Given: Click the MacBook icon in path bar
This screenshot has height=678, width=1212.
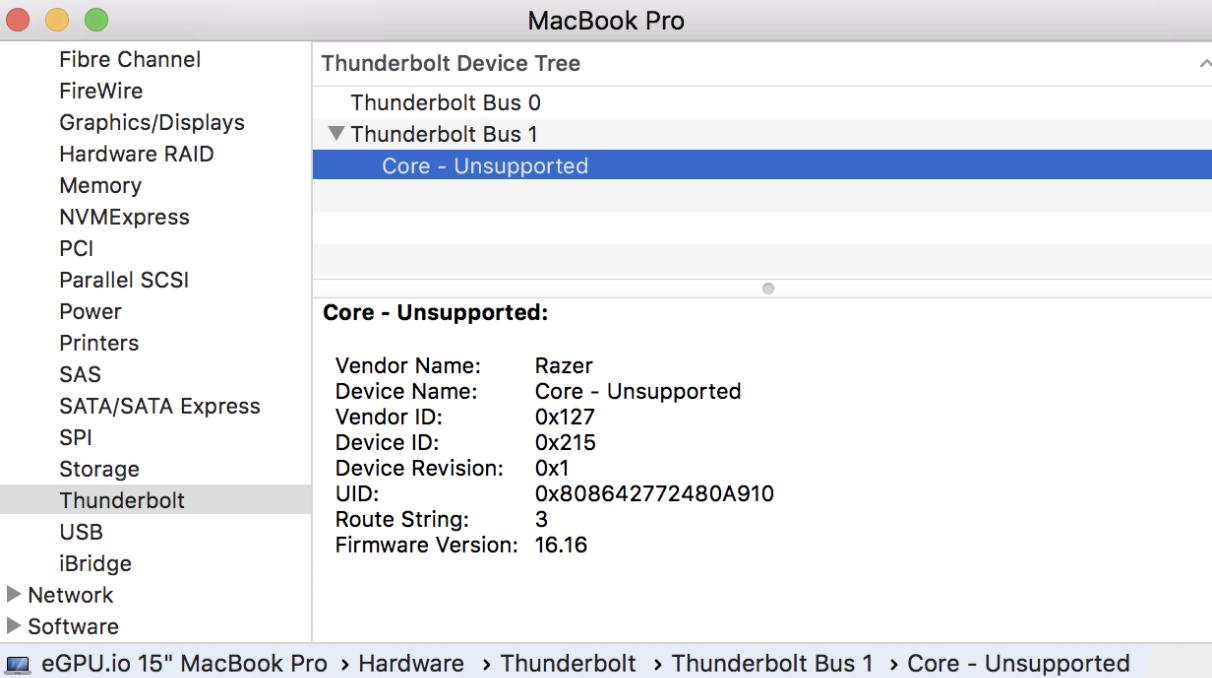Looking at the screenshot, I should (18, 664).
